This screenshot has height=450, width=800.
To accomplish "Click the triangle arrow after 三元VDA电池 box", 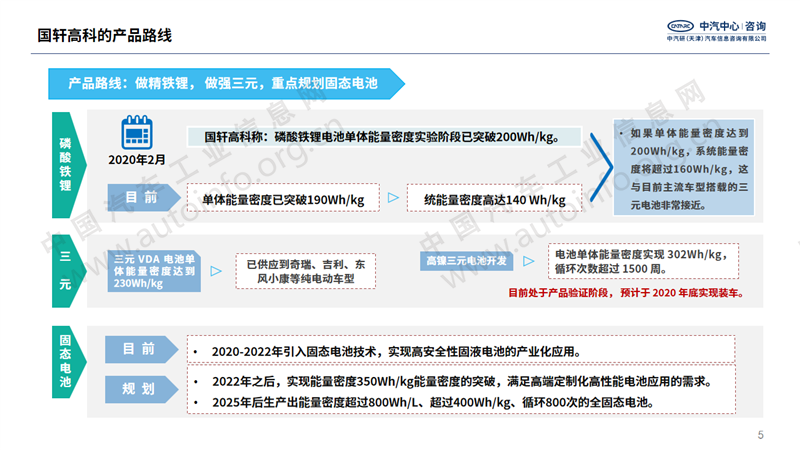I will [216, 271].
